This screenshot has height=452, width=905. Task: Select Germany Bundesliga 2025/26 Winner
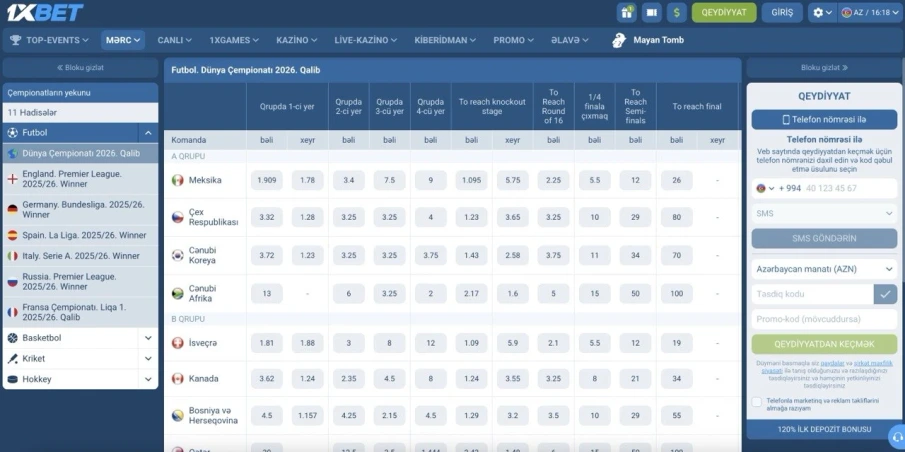[x=80, y=210]
